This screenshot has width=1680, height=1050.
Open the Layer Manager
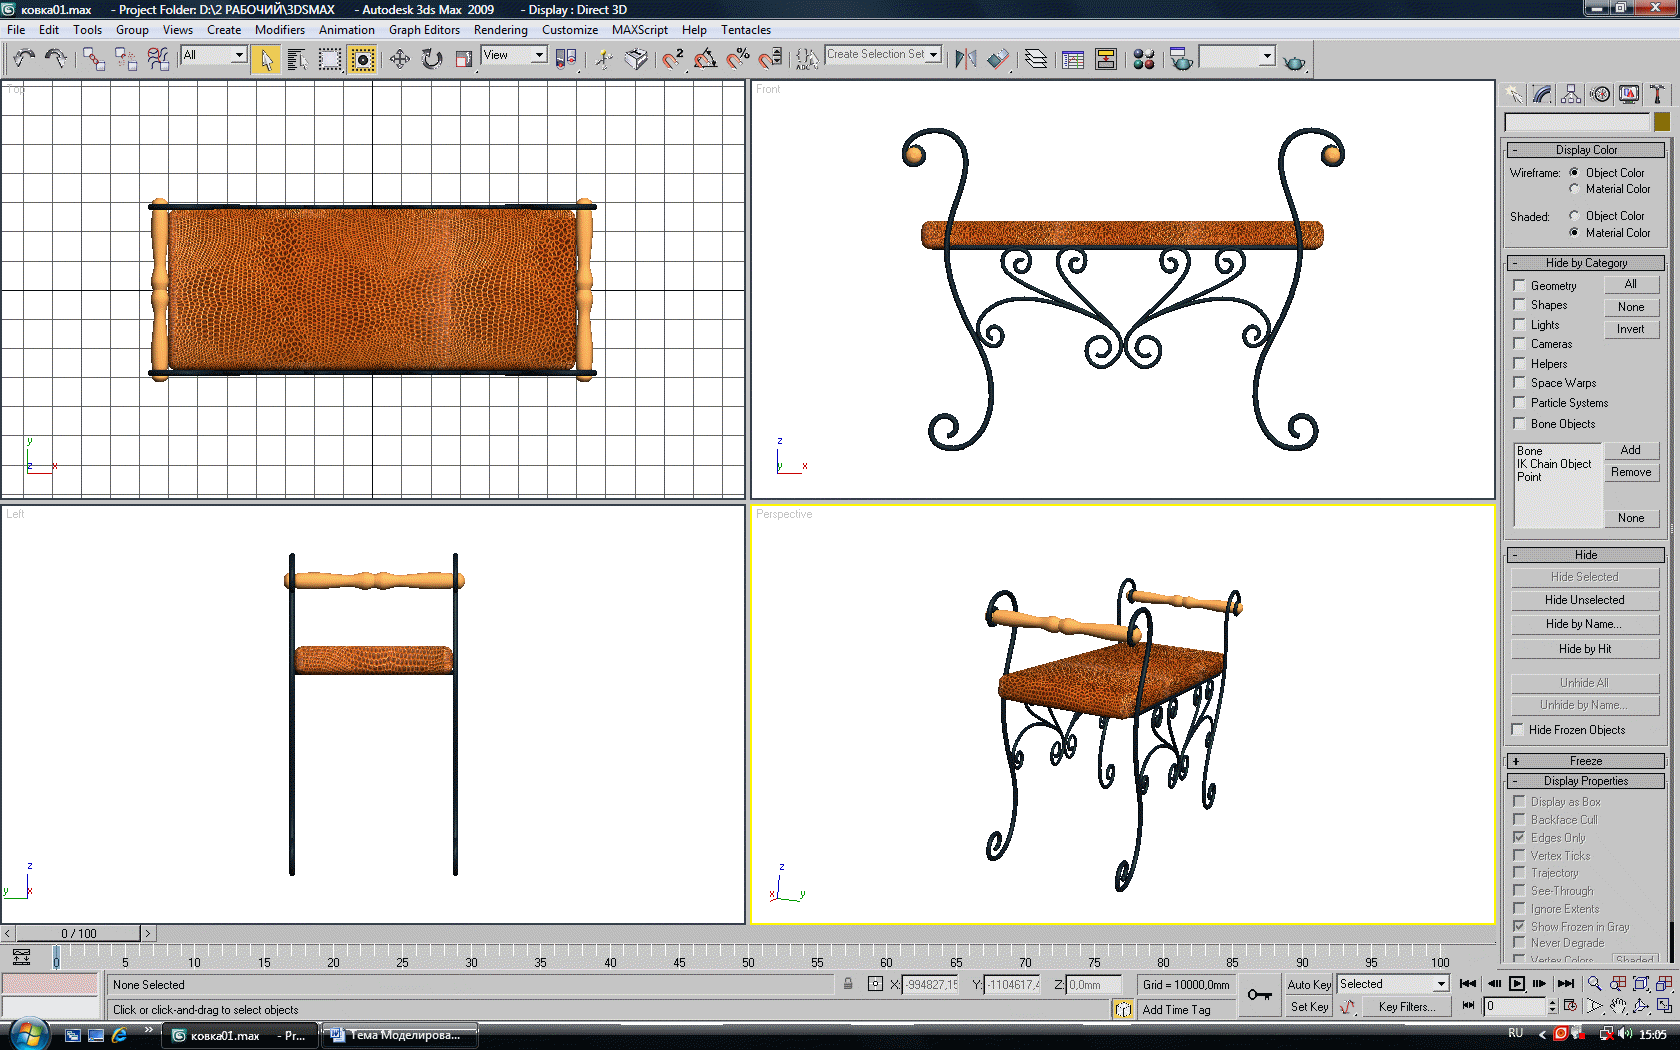pos(1036,60)
